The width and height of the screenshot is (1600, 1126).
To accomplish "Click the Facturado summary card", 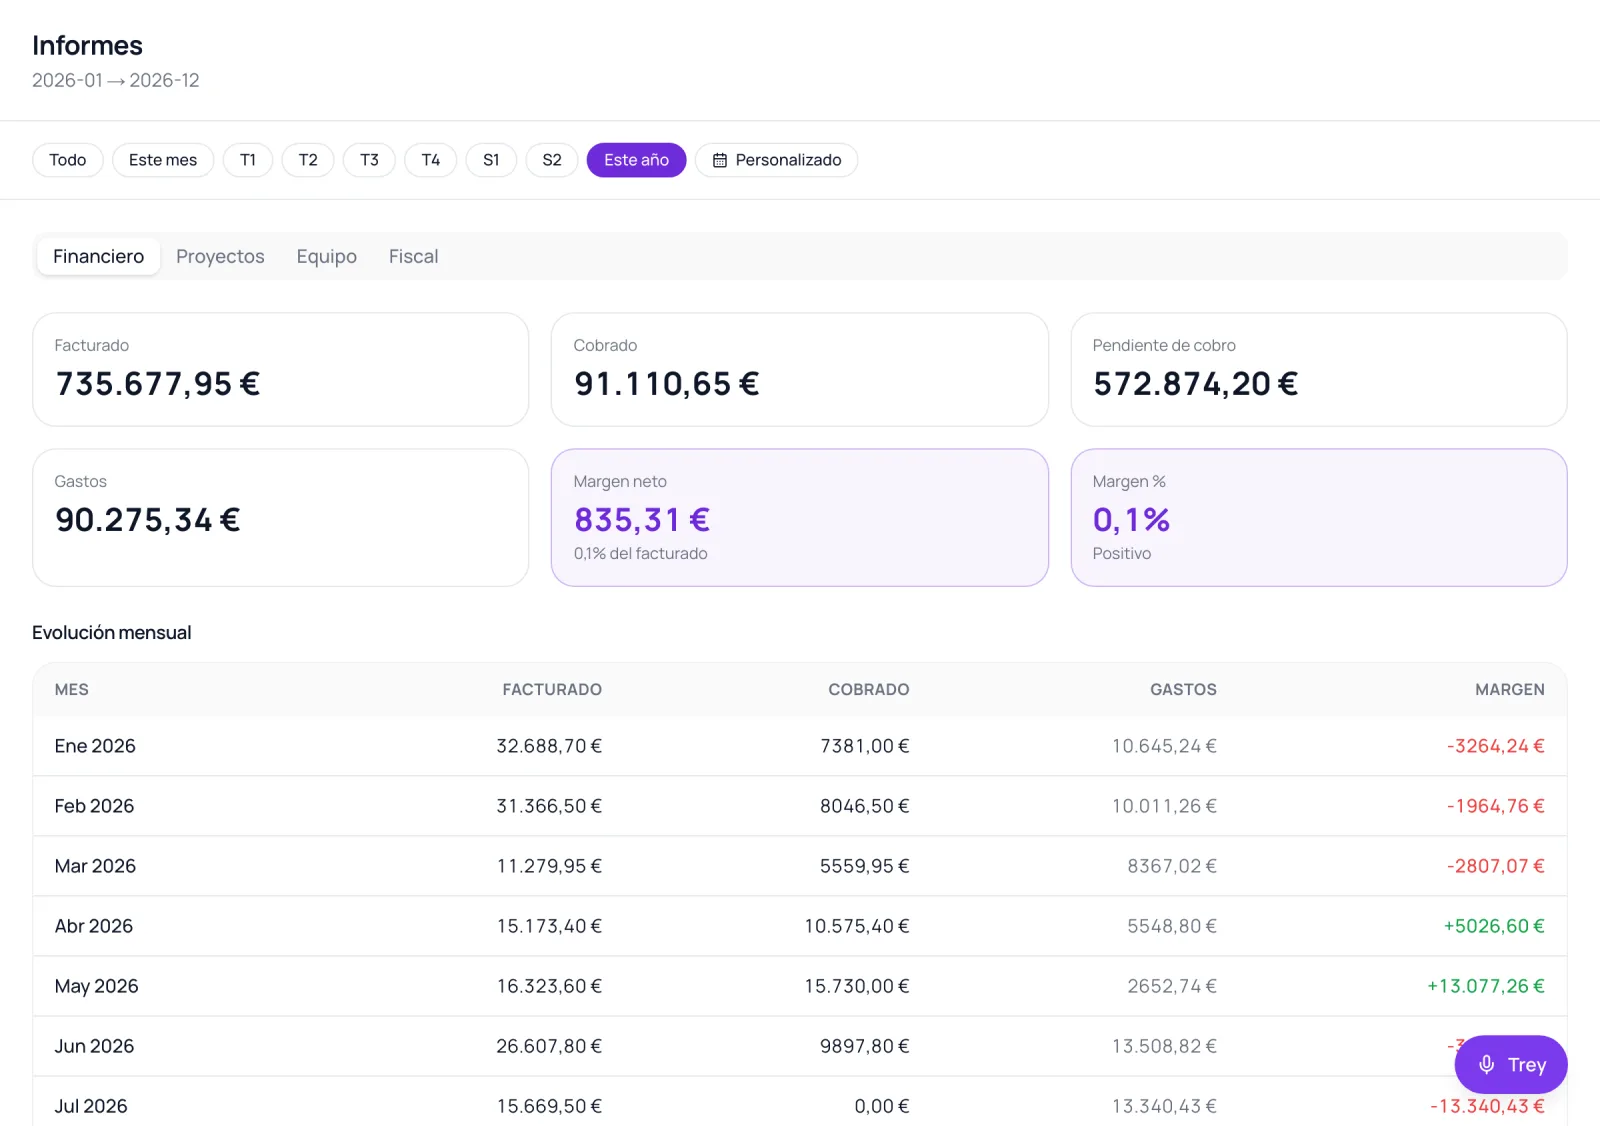I will 281,370.
